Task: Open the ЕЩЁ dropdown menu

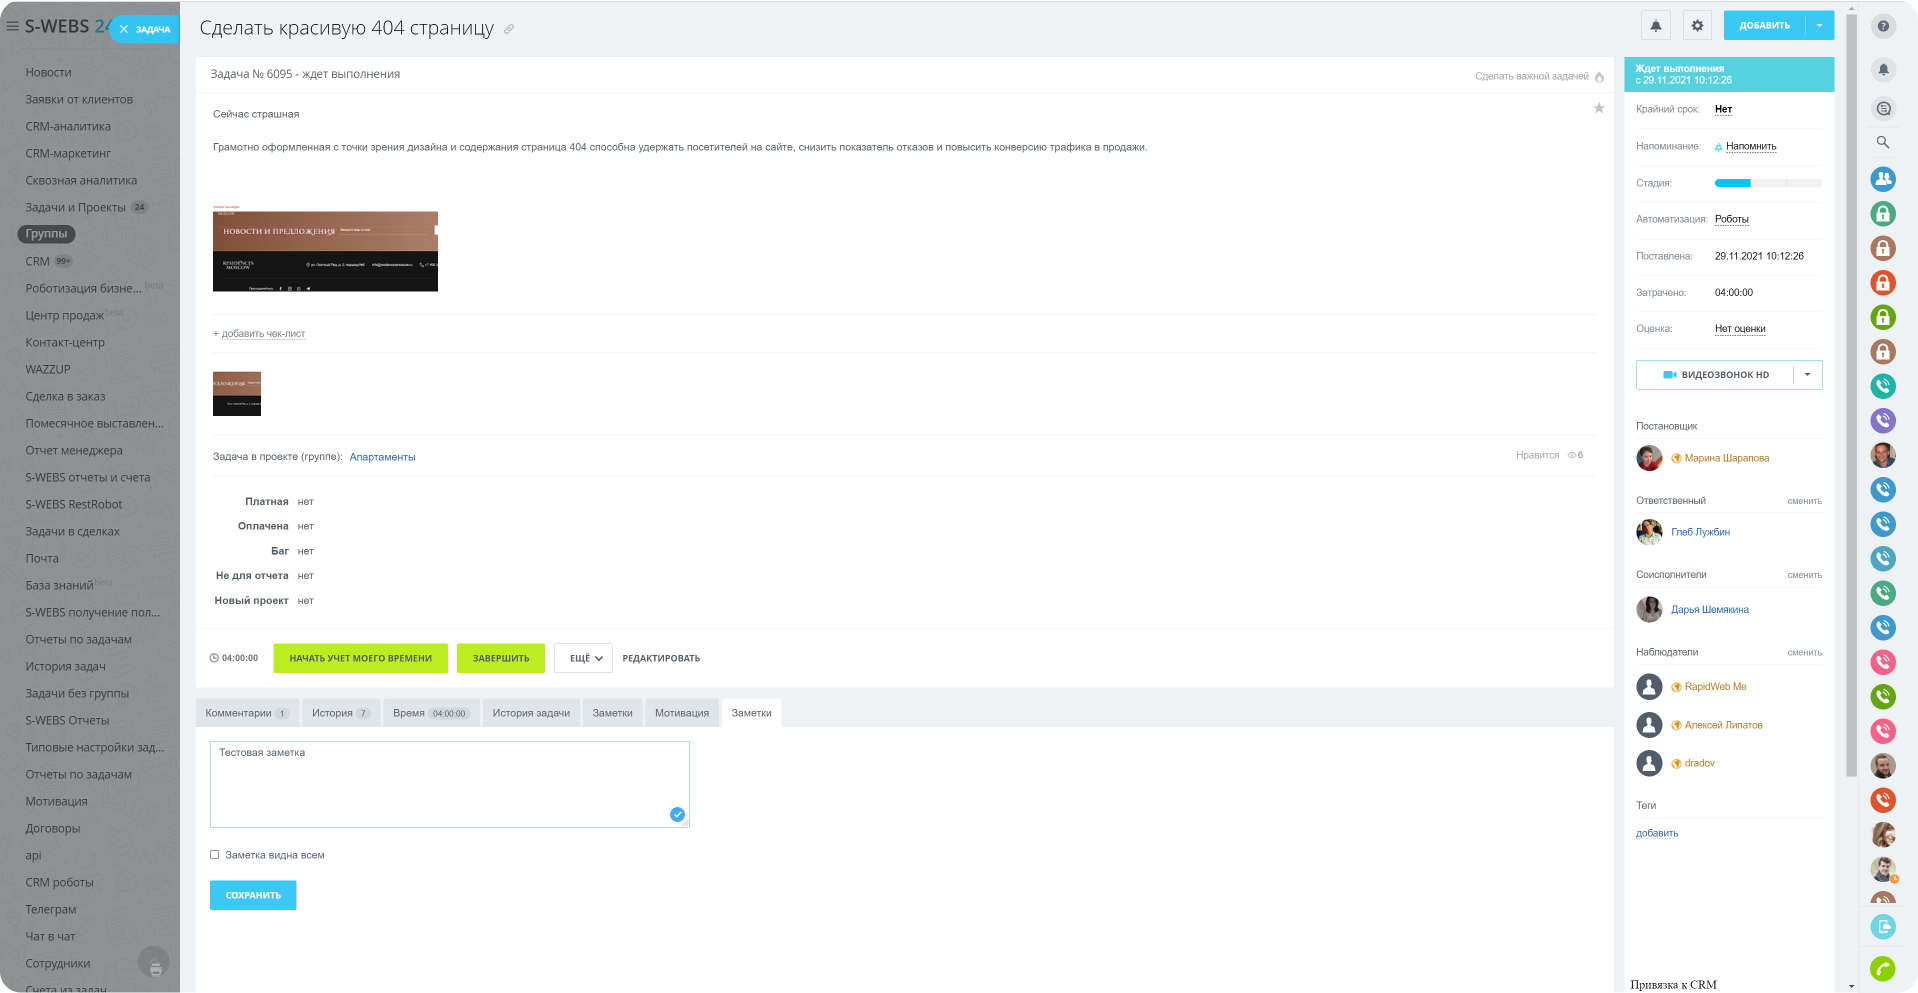Action: click(584, 658)
